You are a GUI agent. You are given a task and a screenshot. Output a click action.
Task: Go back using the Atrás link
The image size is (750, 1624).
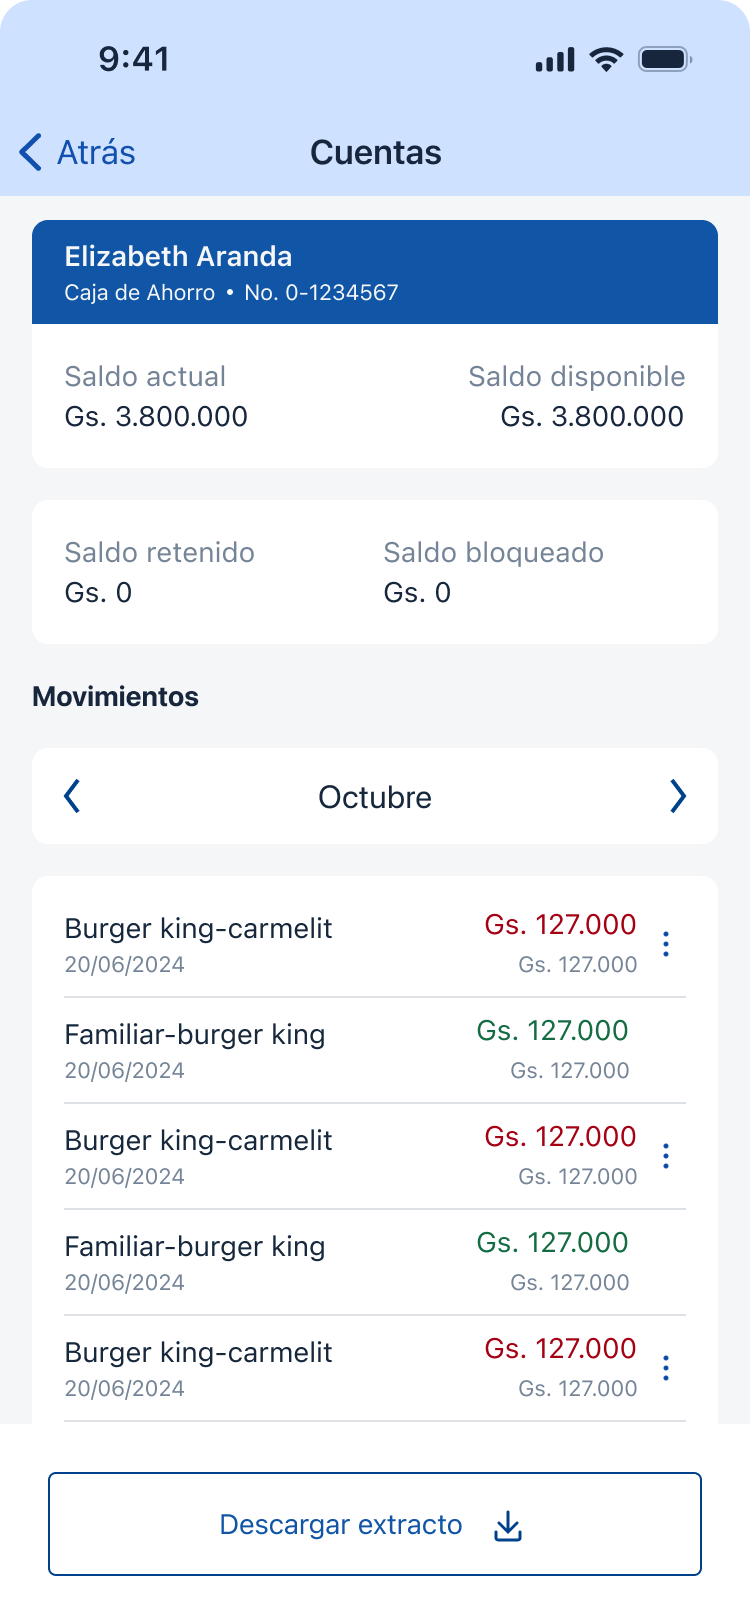tap(96, 153)
